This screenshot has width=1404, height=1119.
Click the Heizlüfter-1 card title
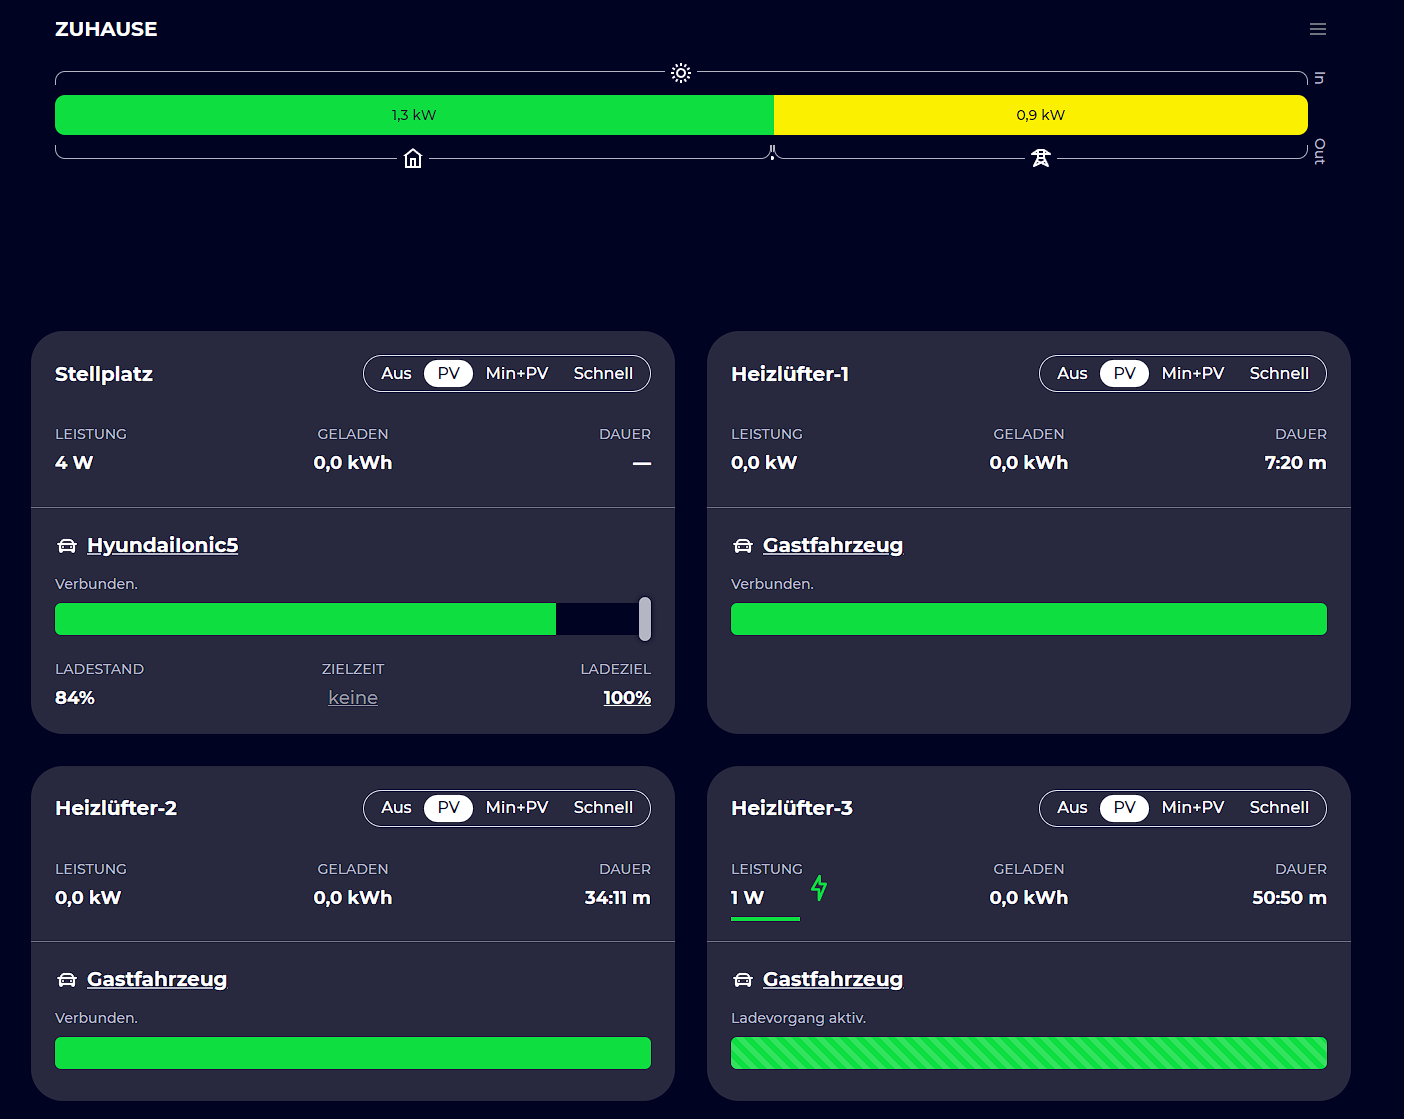point(790,374)
